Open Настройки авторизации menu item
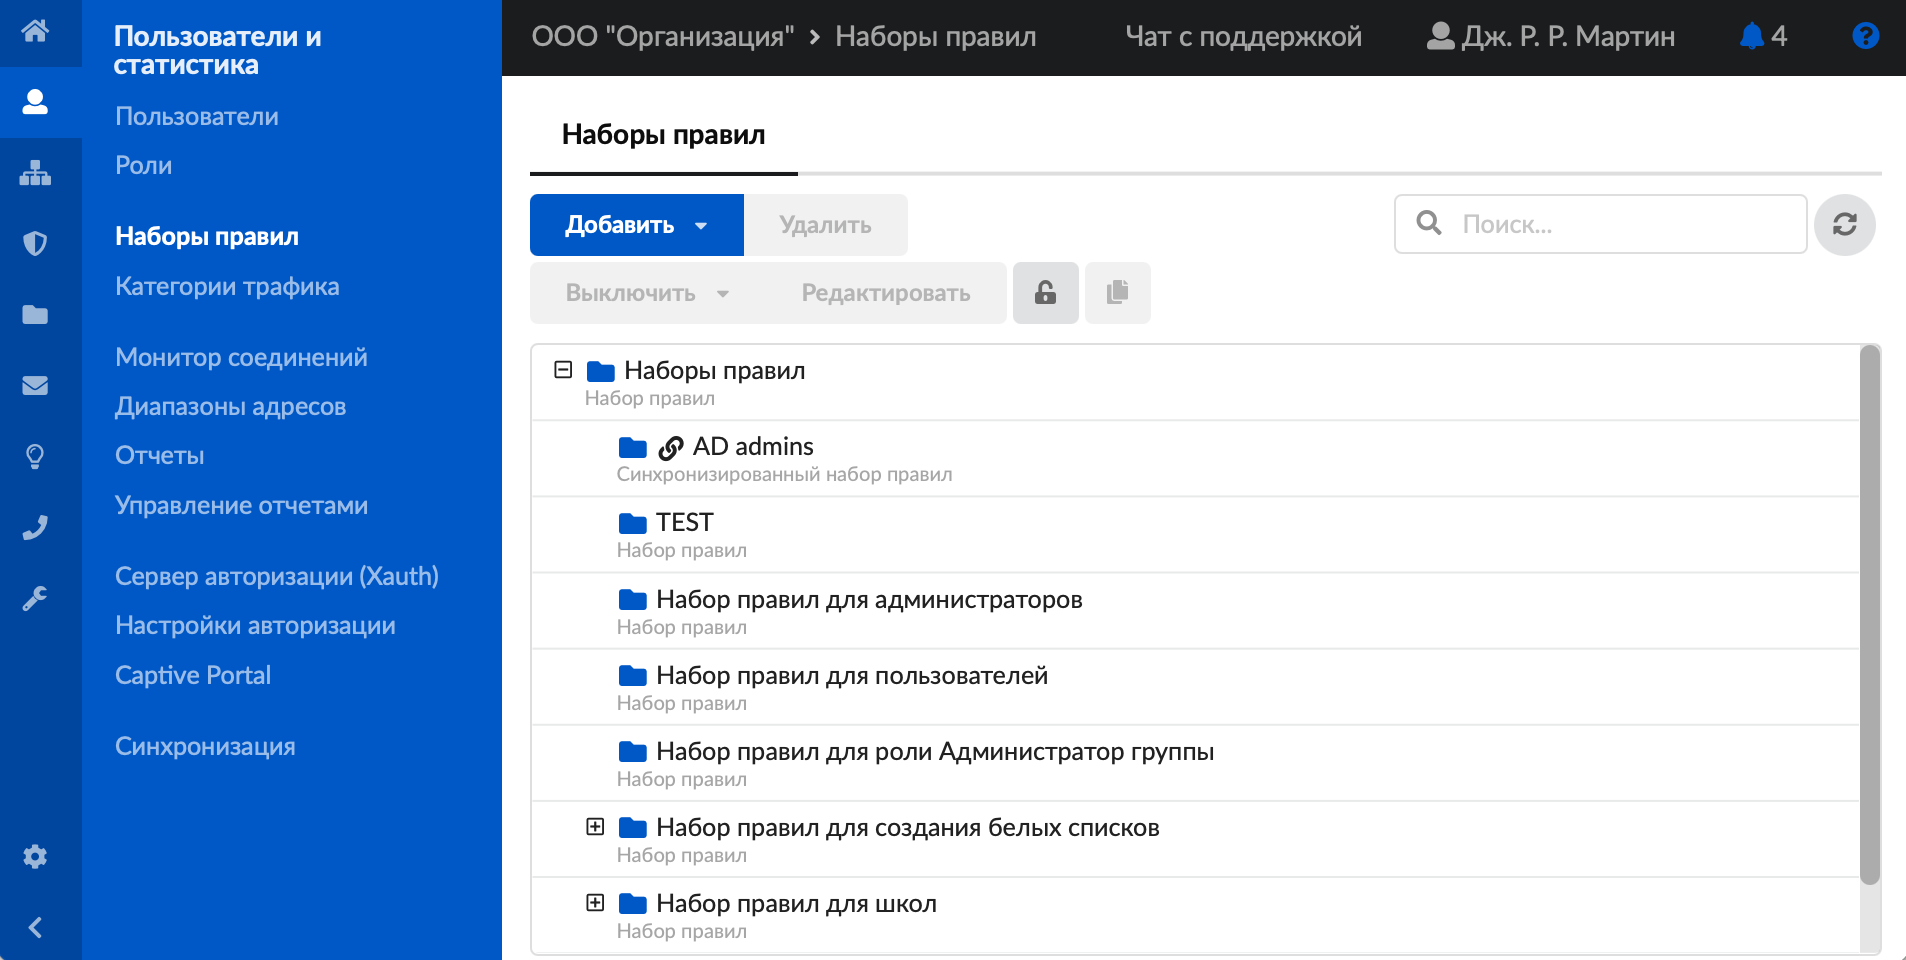Screen dimensions: 1906x960 pos(255,625)
